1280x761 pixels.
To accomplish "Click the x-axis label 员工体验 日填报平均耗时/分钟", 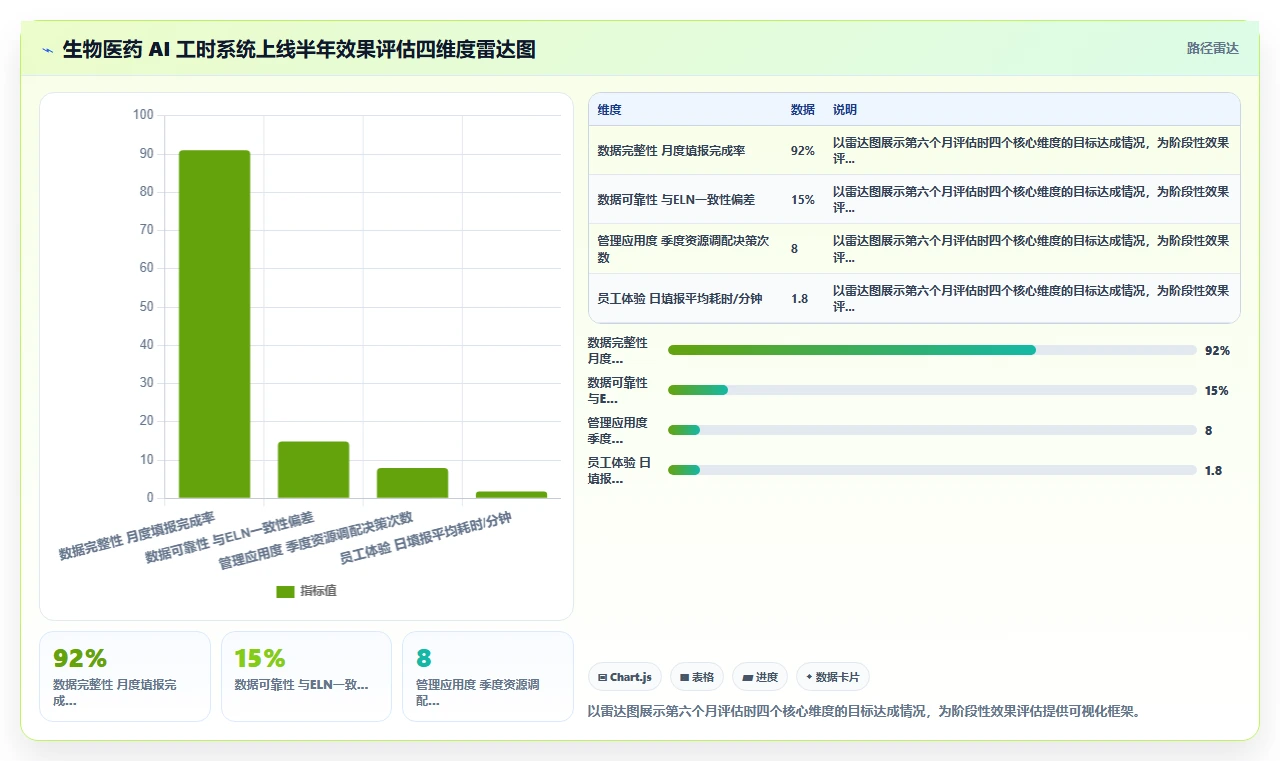I will [426, 539].
